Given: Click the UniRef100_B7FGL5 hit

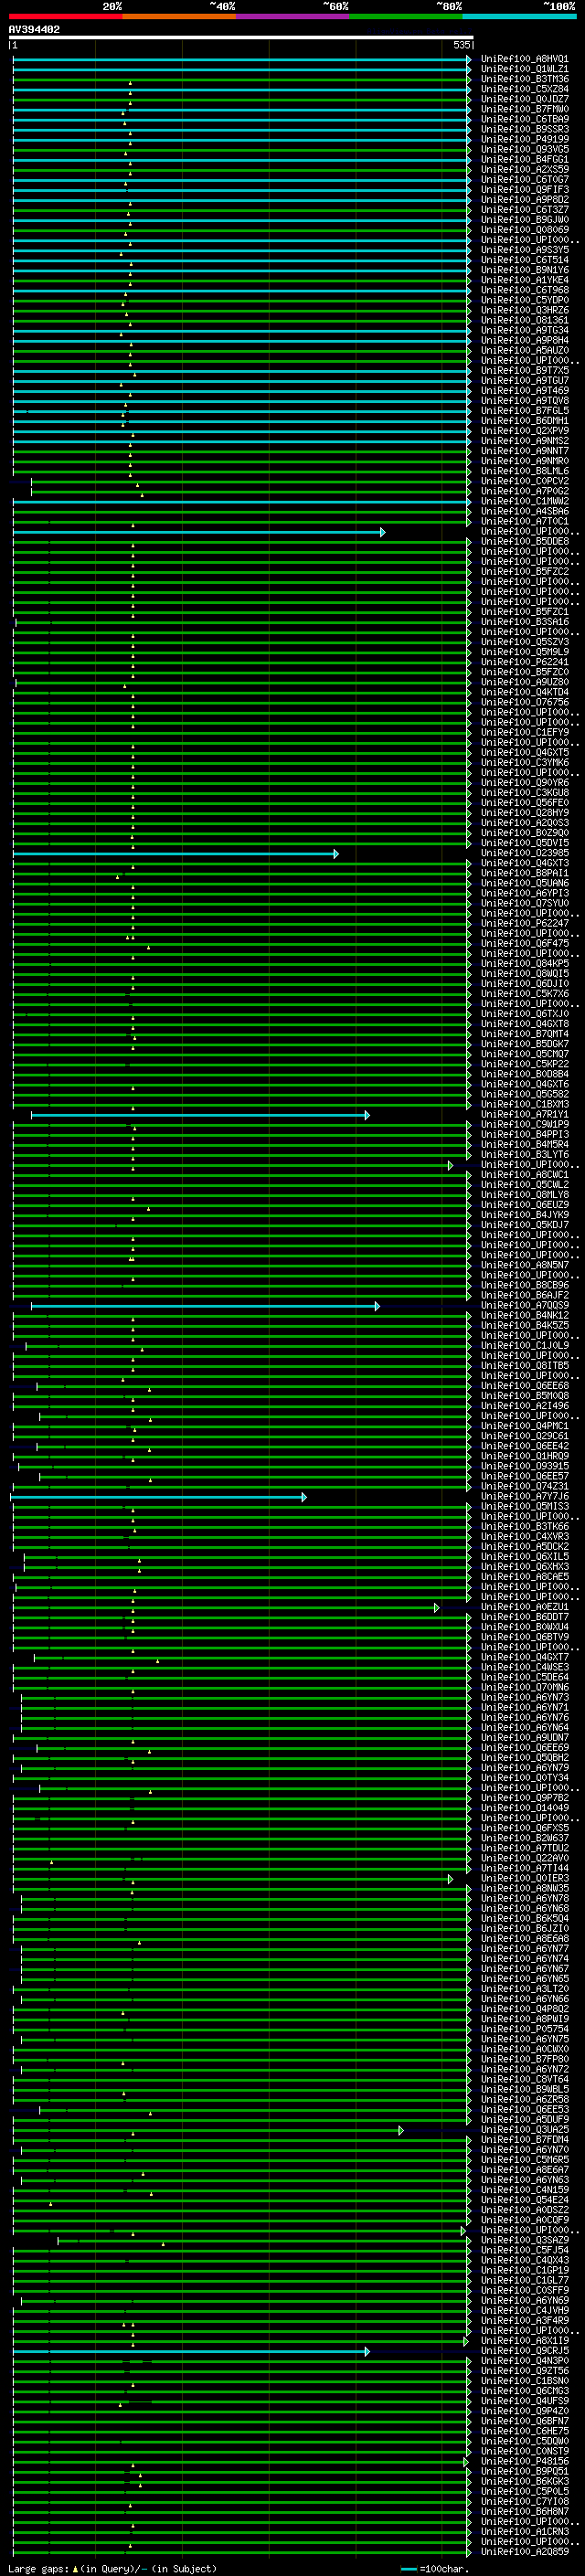Looking at the screenshot, I should click(524, 410).
